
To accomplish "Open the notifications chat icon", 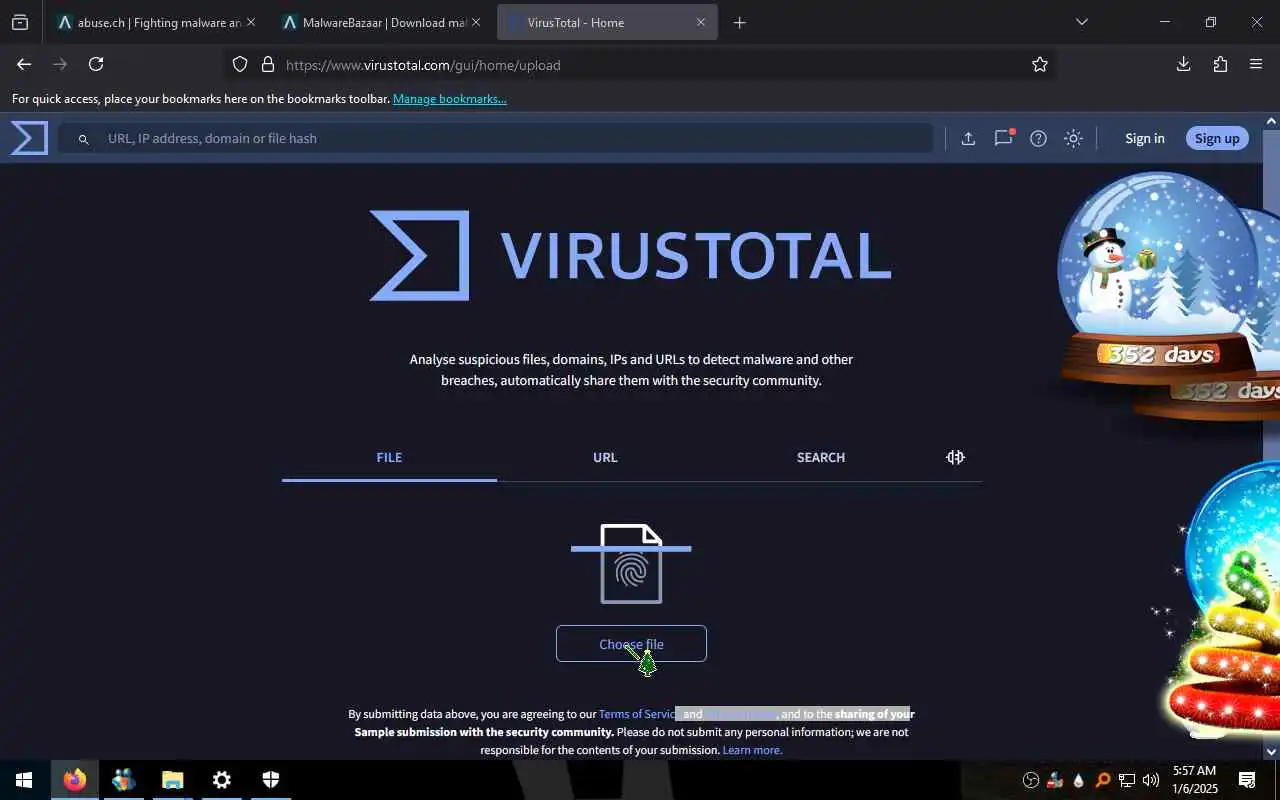I will (x=1003, y=138).
